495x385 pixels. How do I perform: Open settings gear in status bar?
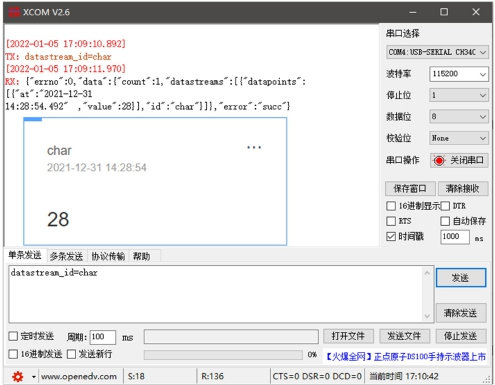(x=17, y=377)
